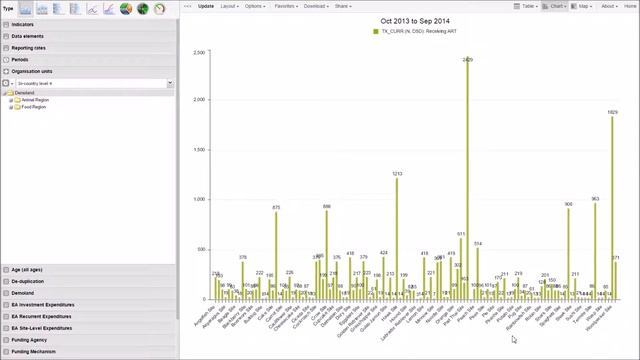Click the in-country level selection field

pyautogui.click(x=91, y=83)
